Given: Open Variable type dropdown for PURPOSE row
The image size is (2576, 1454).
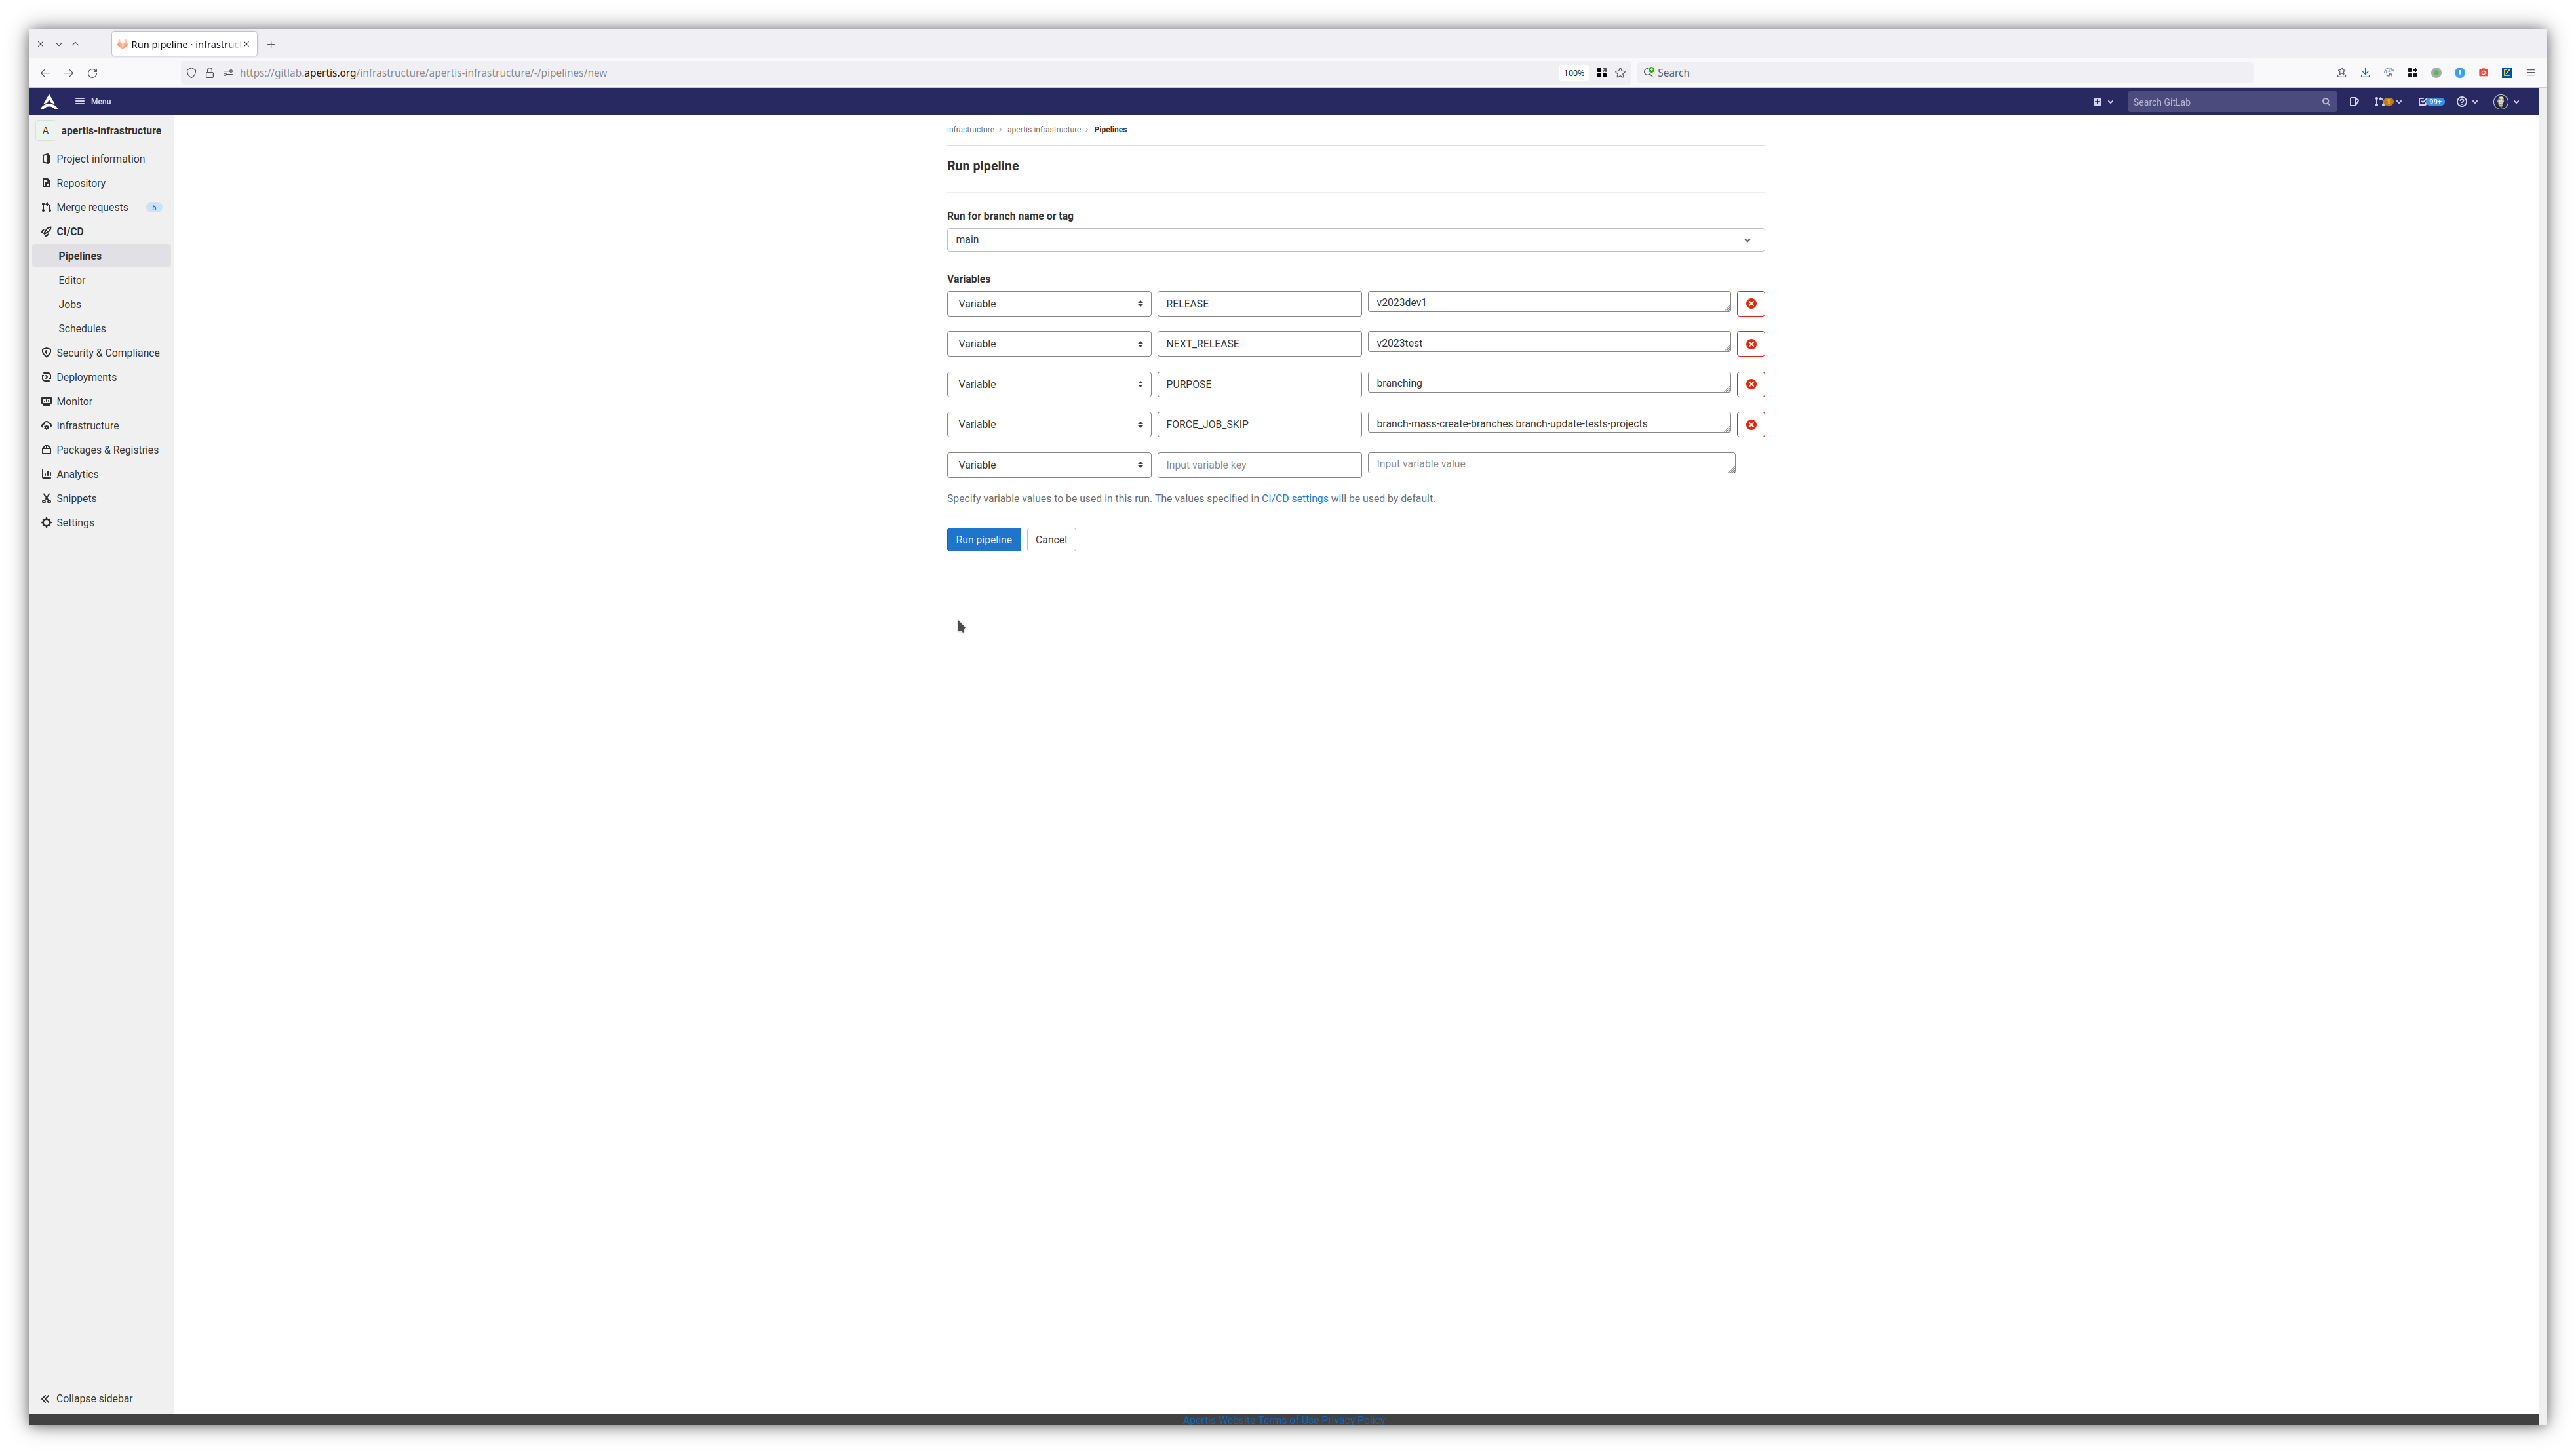Looking at the screenshot, I should (x=1048, y=385).
